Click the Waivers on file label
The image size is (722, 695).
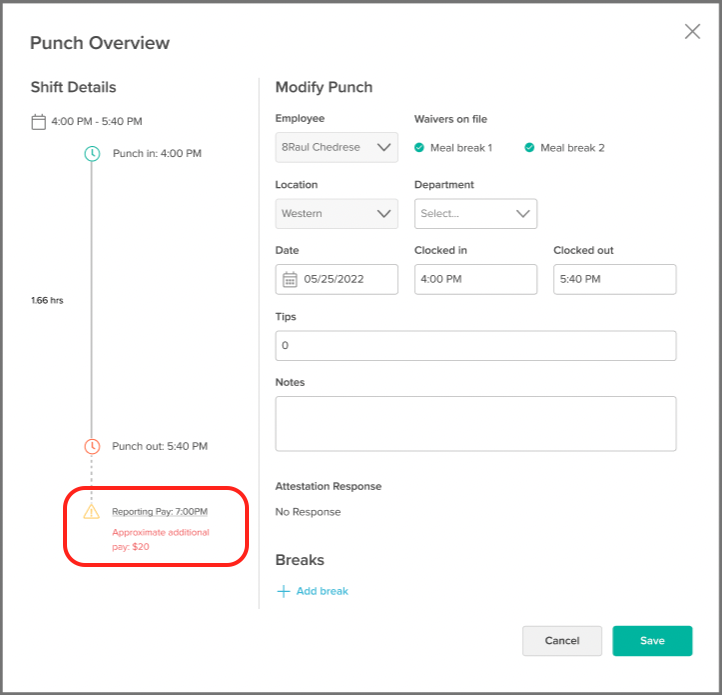click(x=451, y=119)
